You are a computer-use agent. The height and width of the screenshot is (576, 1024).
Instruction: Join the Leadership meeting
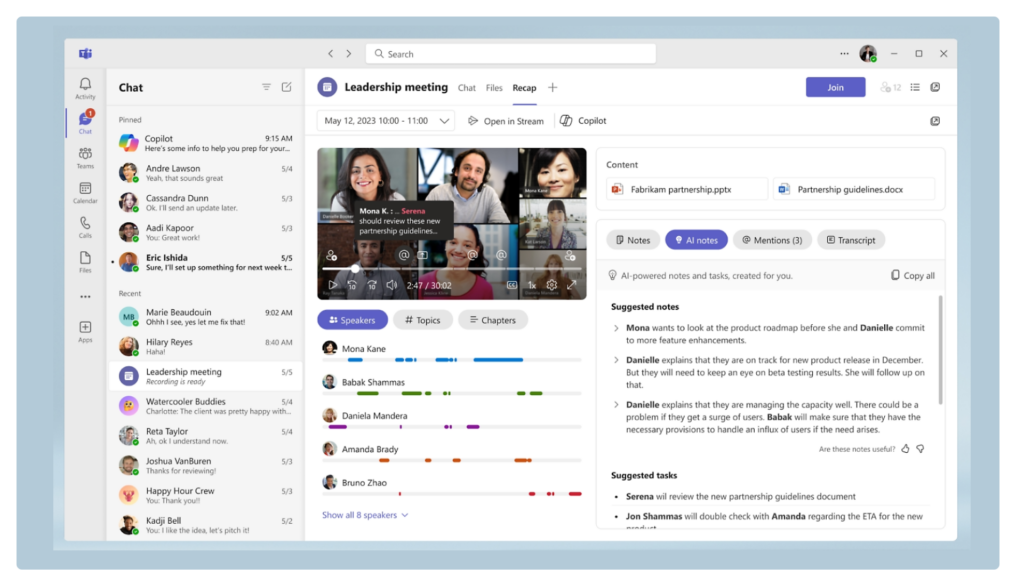[835, 87]
